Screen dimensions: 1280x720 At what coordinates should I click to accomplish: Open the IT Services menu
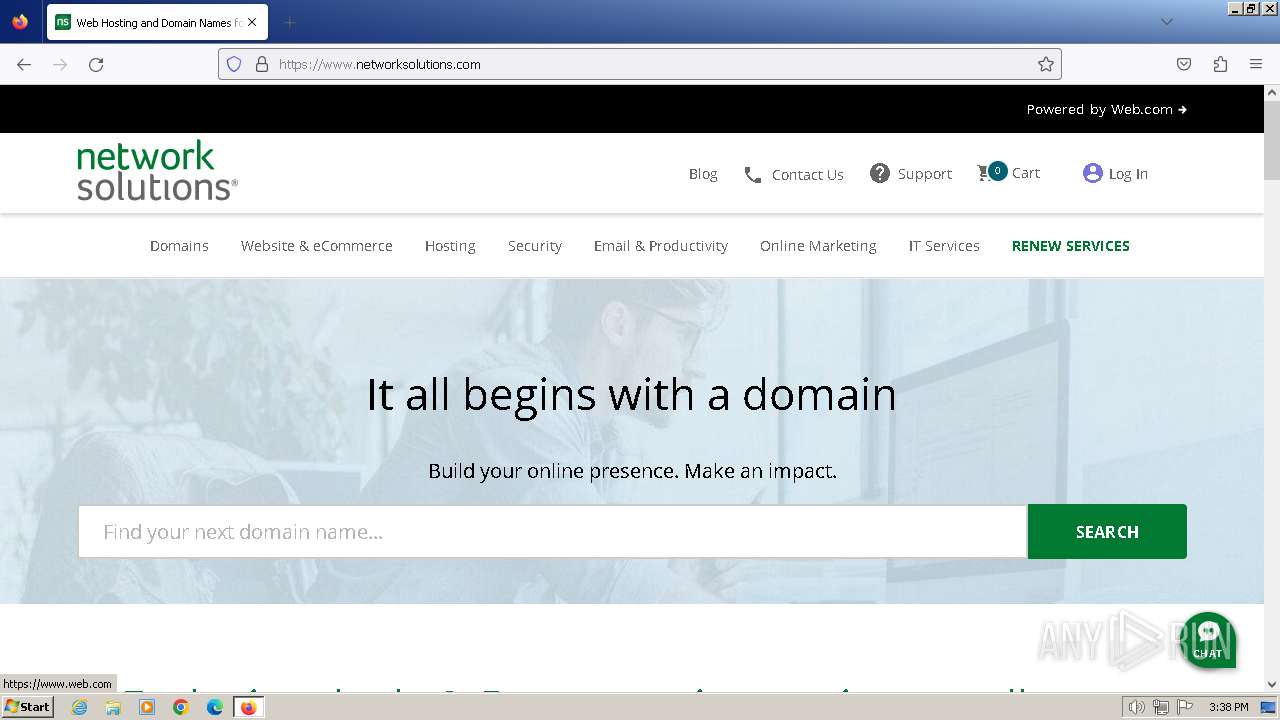pos(944,246)
